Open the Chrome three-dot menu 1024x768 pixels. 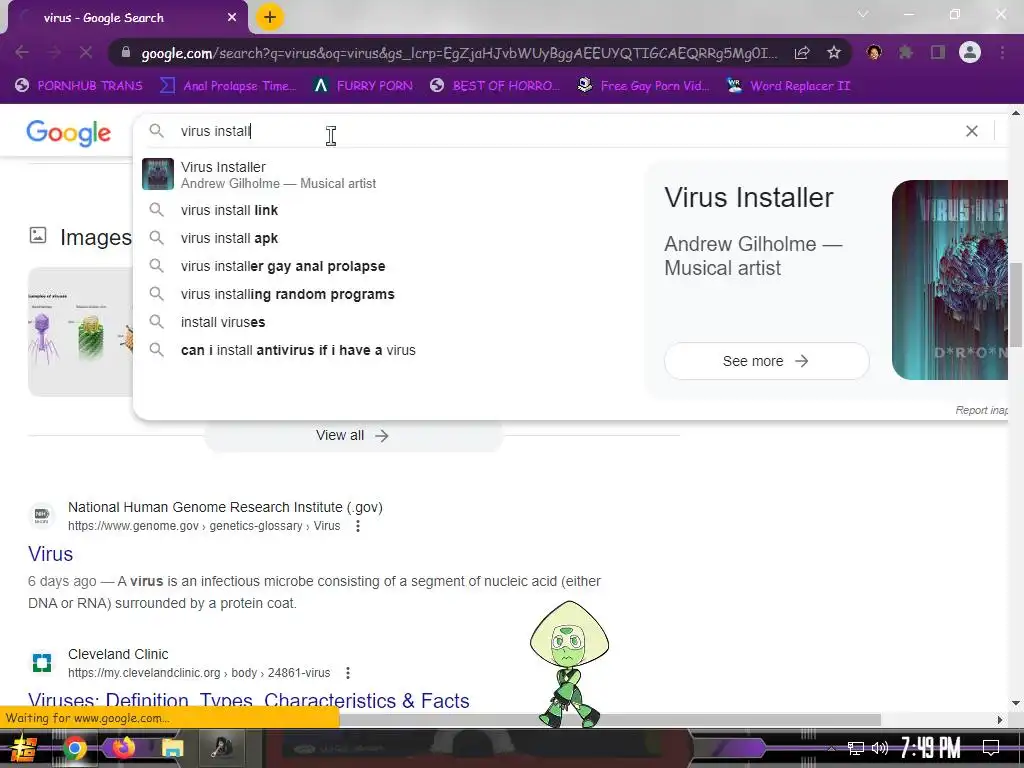[x=1002, y=52]
